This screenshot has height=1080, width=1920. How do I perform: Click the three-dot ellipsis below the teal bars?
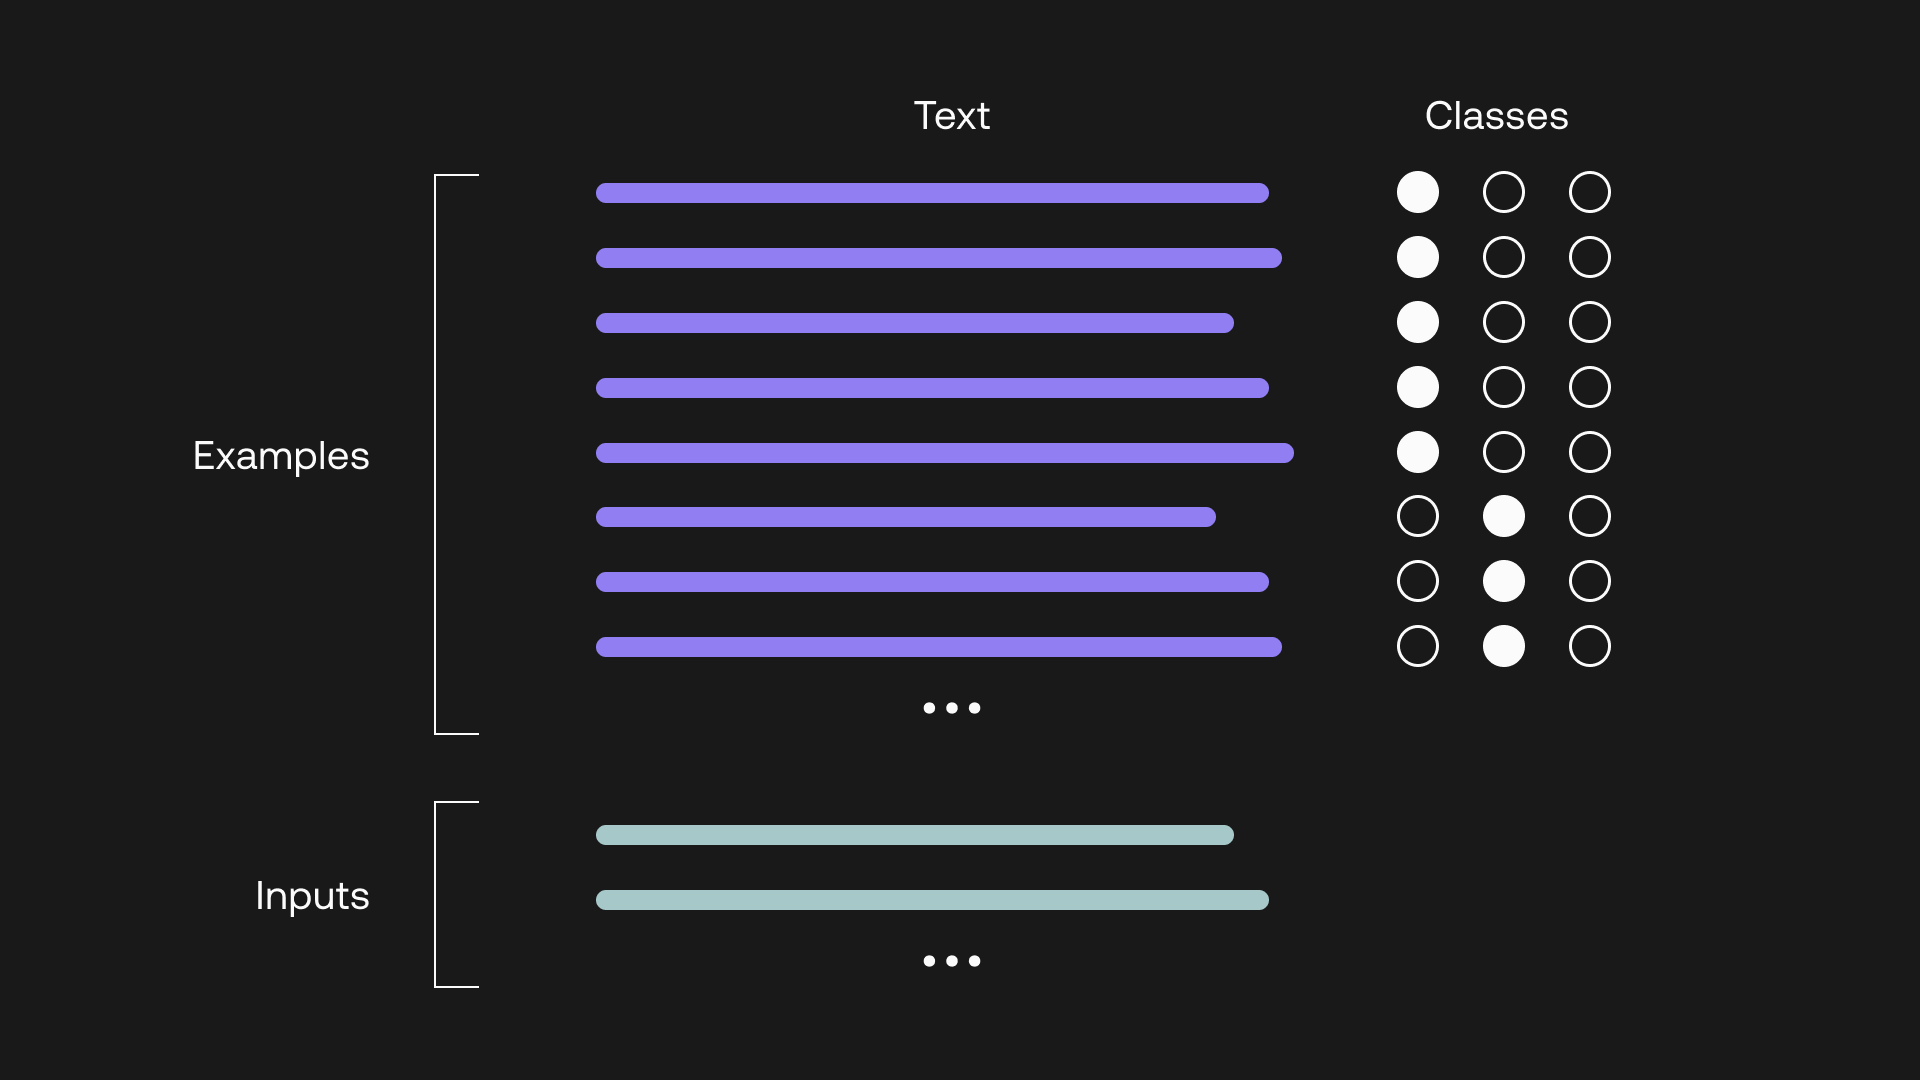click(951, 961)
